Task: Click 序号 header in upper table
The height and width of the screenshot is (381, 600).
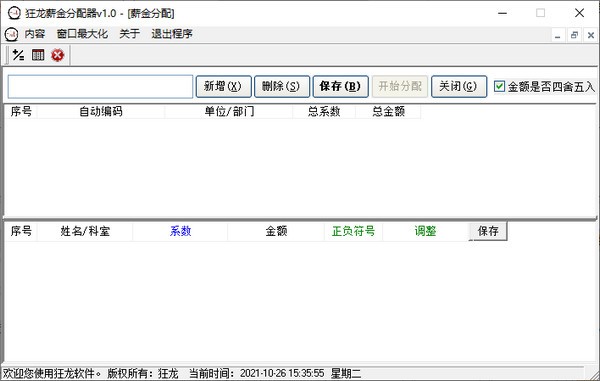Action: [x=21, y=112]
